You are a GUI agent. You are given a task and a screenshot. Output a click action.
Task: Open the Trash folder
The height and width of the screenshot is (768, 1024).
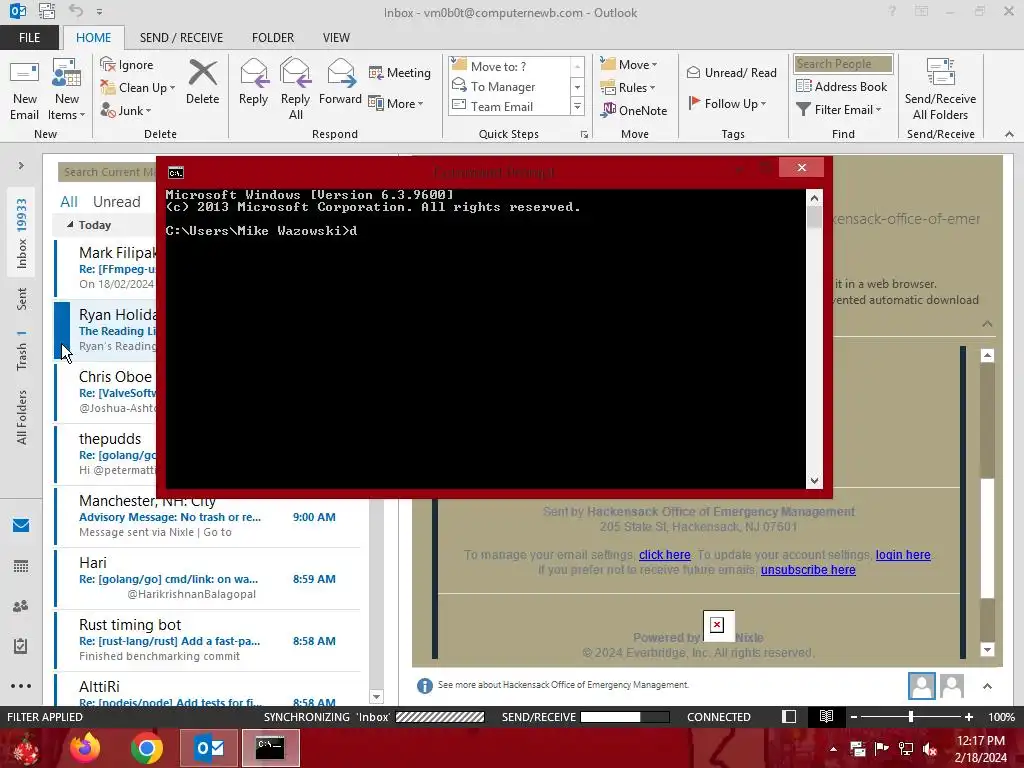(x=22, y=351)
